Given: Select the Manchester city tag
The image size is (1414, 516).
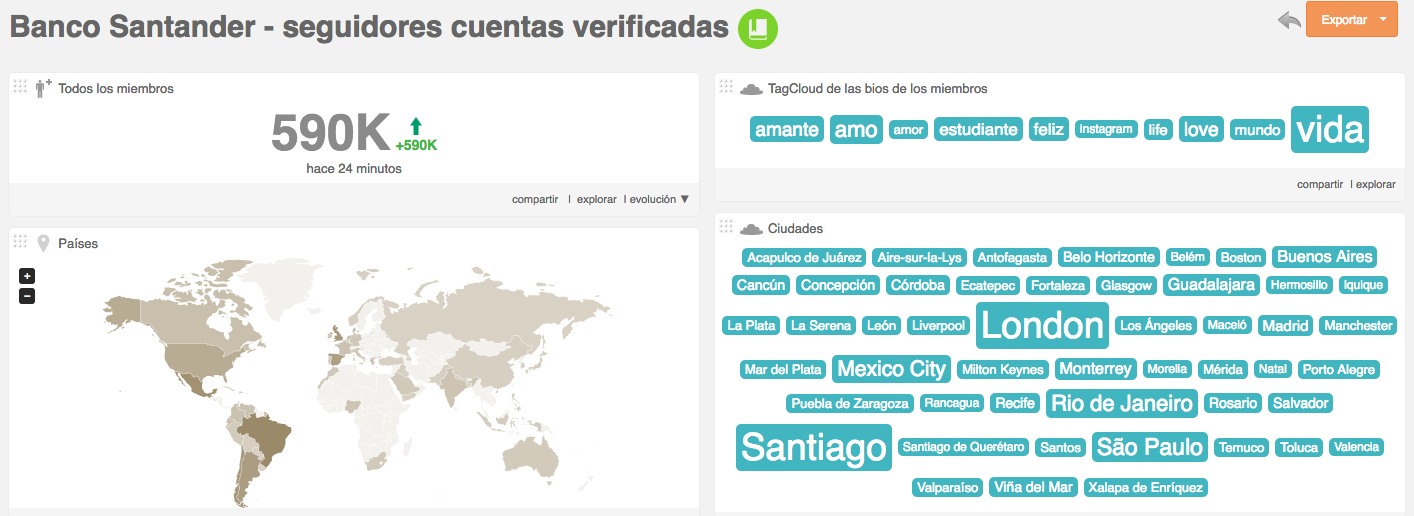Looking at the screenshot, I should 1357,326.
